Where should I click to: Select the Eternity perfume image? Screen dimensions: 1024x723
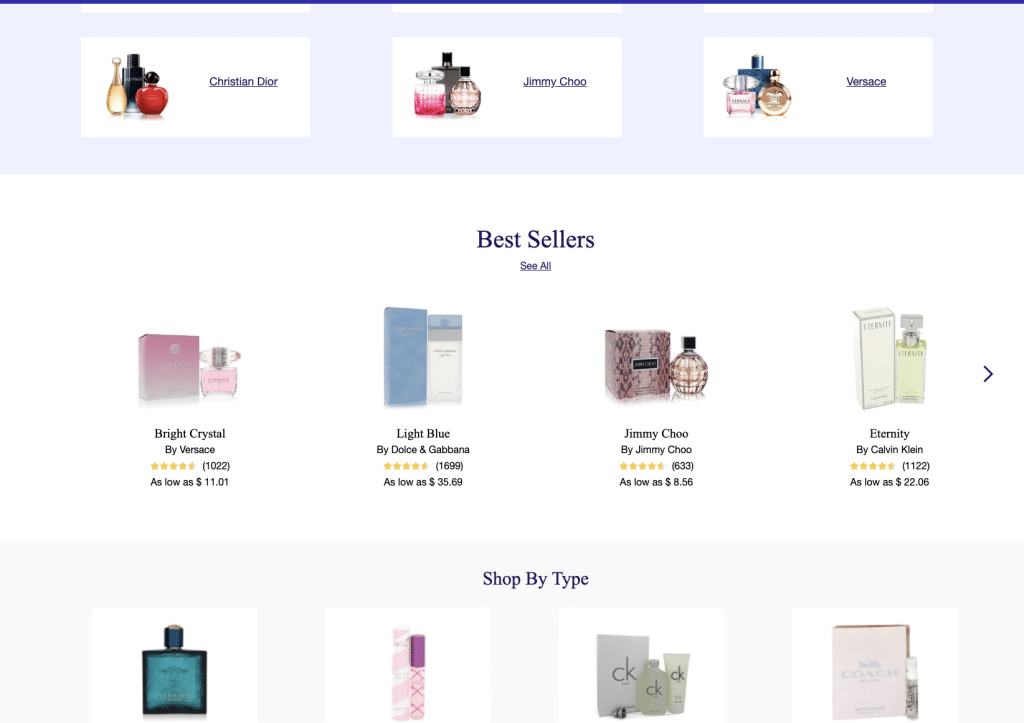pyautogui.click(x=889, y=358)
